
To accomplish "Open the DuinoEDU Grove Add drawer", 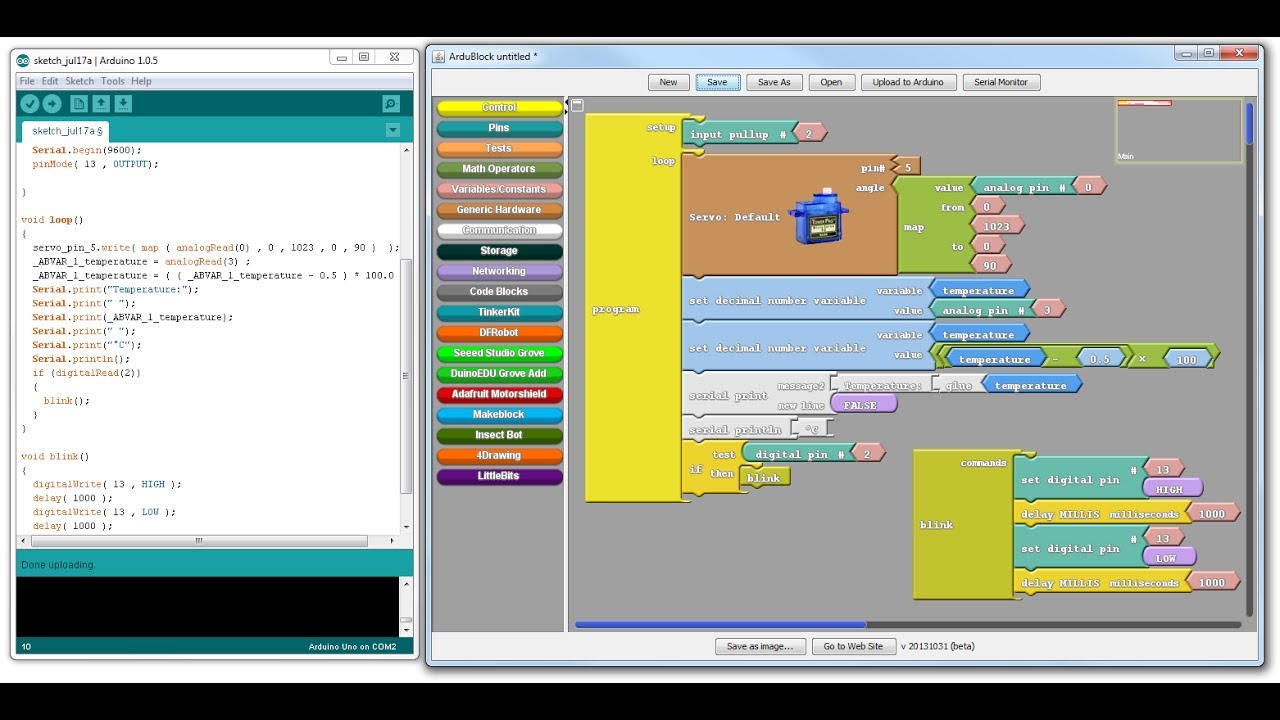I will click(x=499, y=374).
